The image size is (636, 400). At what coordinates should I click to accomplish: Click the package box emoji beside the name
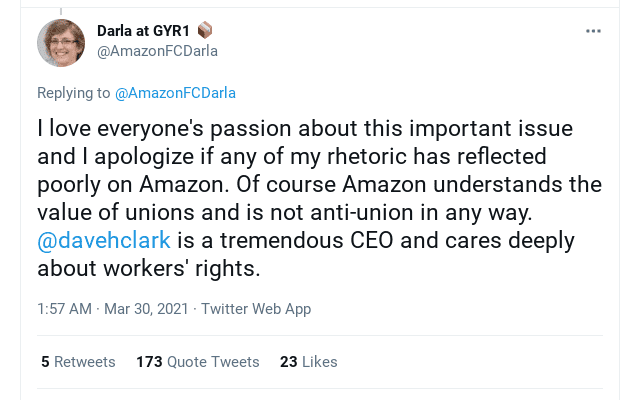point(206,31)
